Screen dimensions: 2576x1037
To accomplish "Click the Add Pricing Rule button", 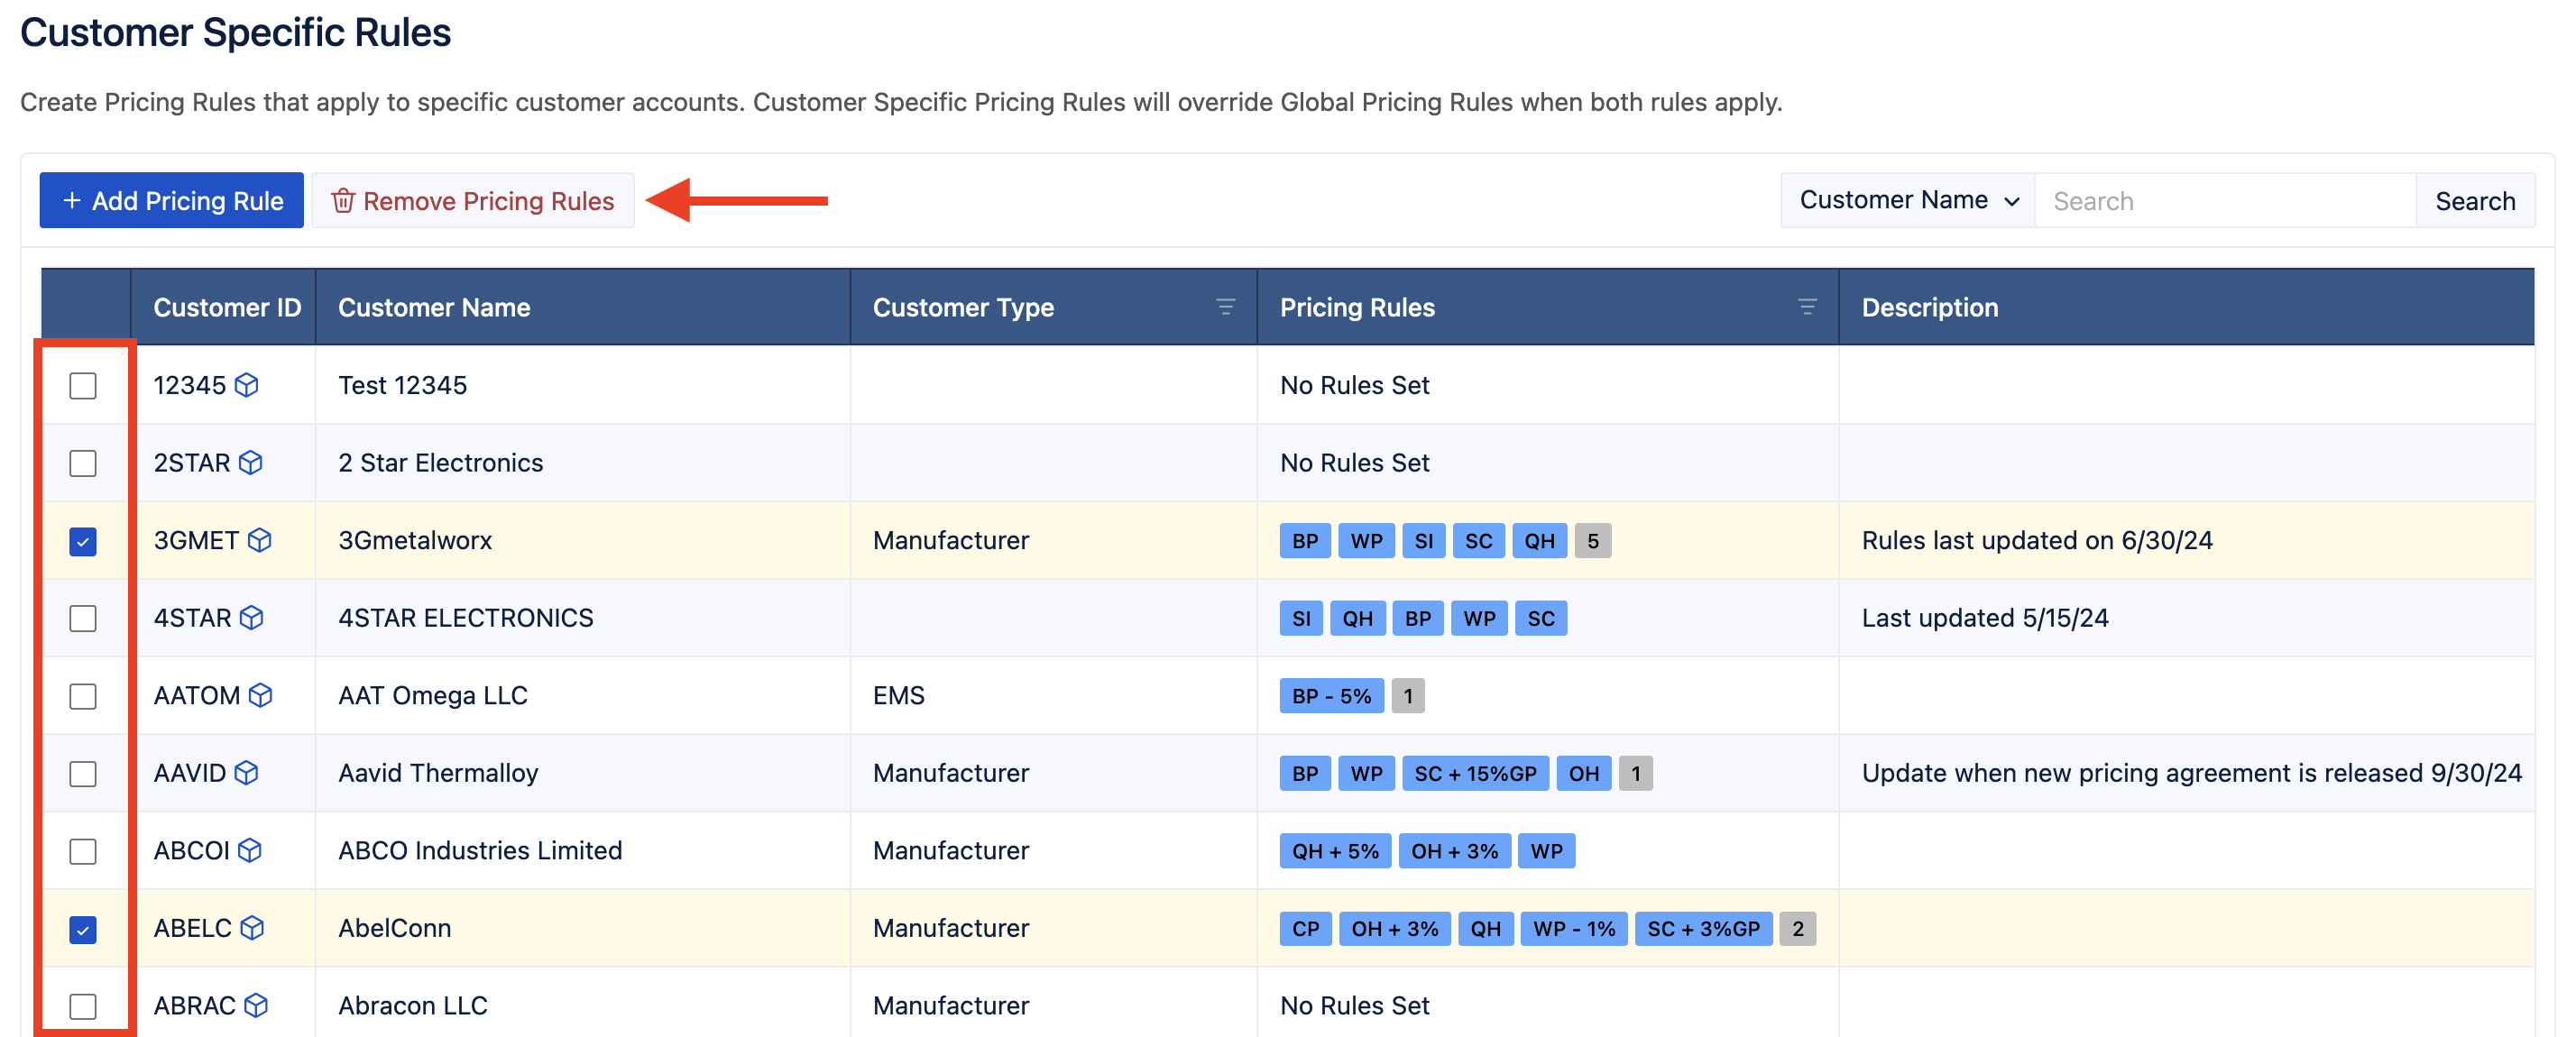I will [x=172, y=200].
